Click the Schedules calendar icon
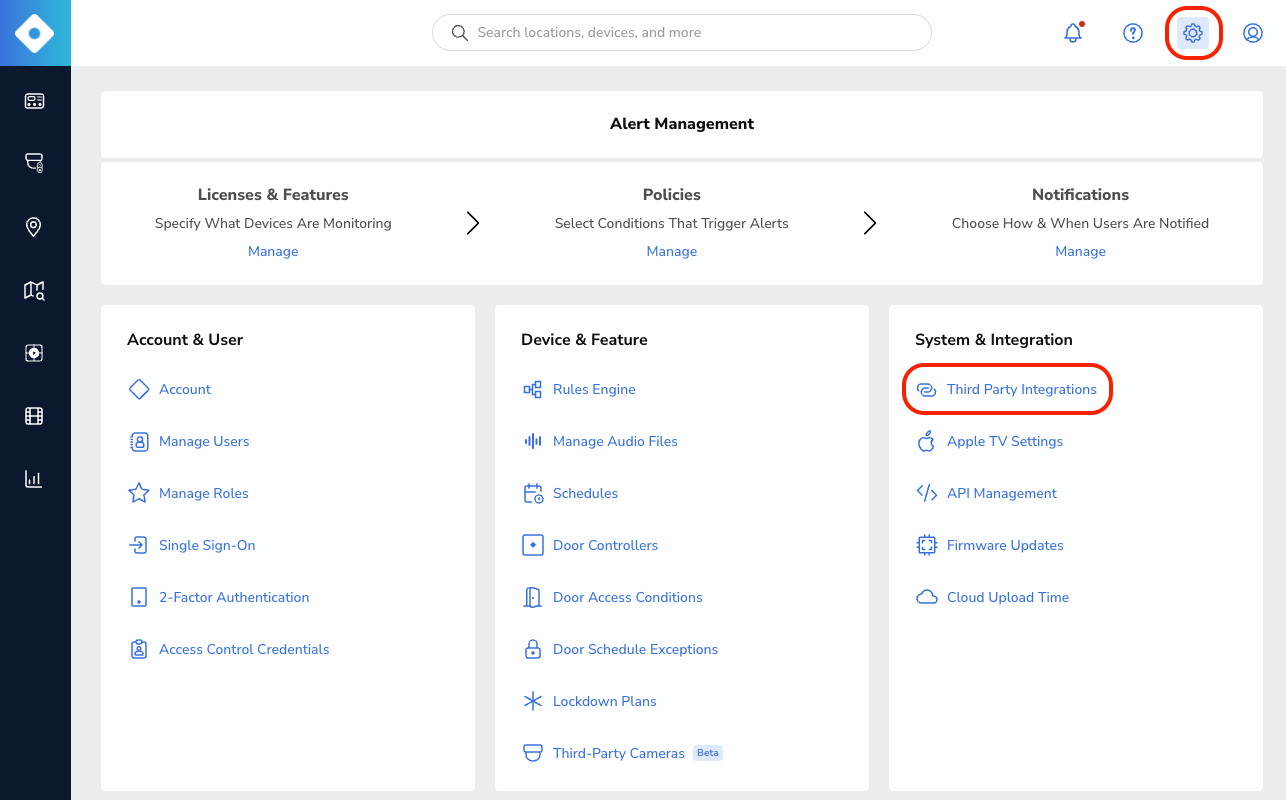 [x=533, y=493]
